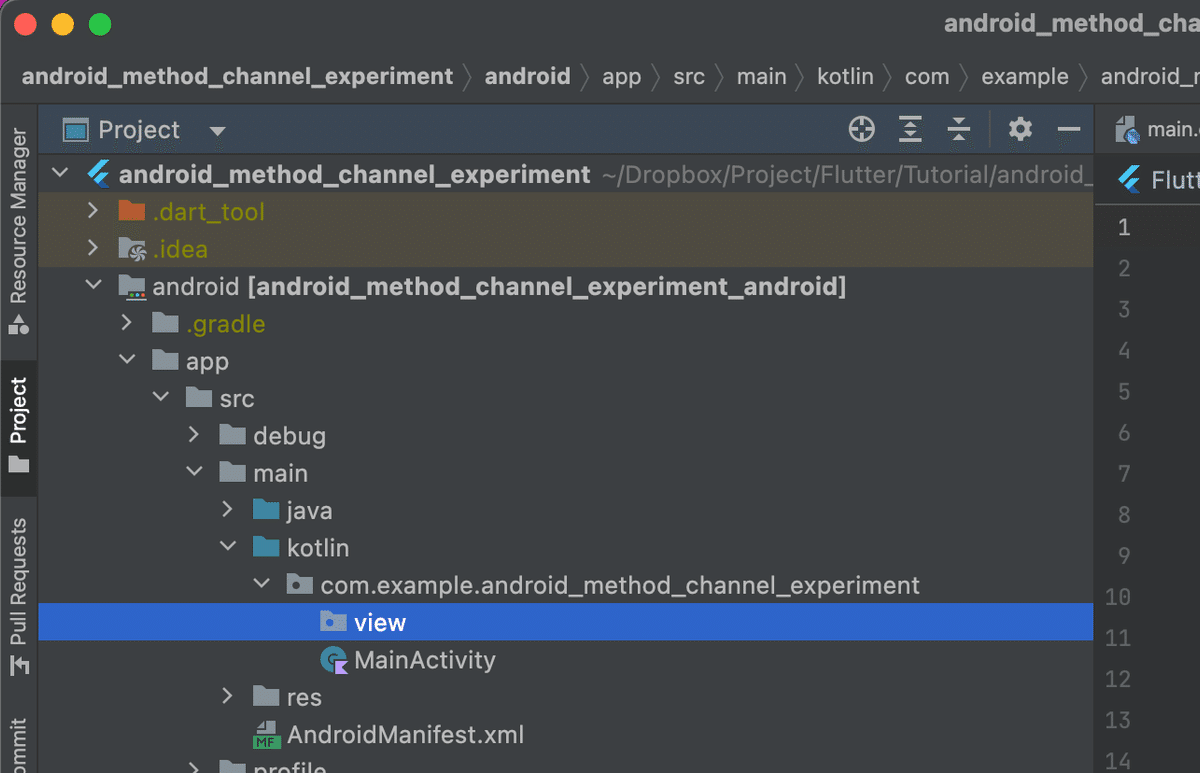1200x773 pixels.
Task: Click "android" in the navigation breadcrumb
Action: tap(527, 76)
